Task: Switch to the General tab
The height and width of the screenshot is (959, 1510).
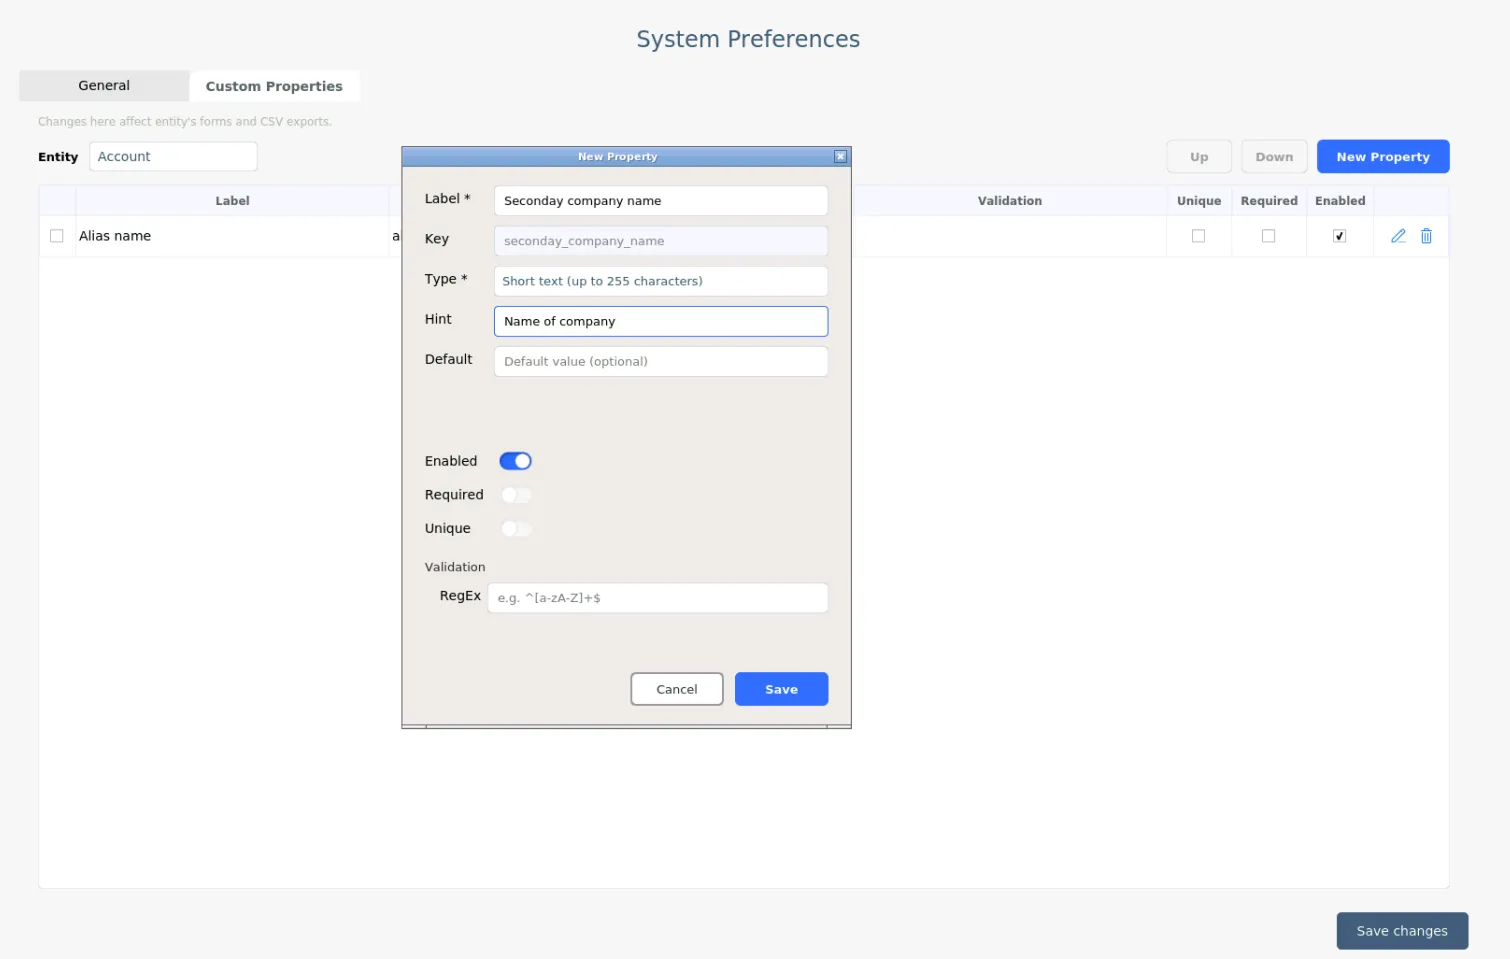Action: coord(104,86)
